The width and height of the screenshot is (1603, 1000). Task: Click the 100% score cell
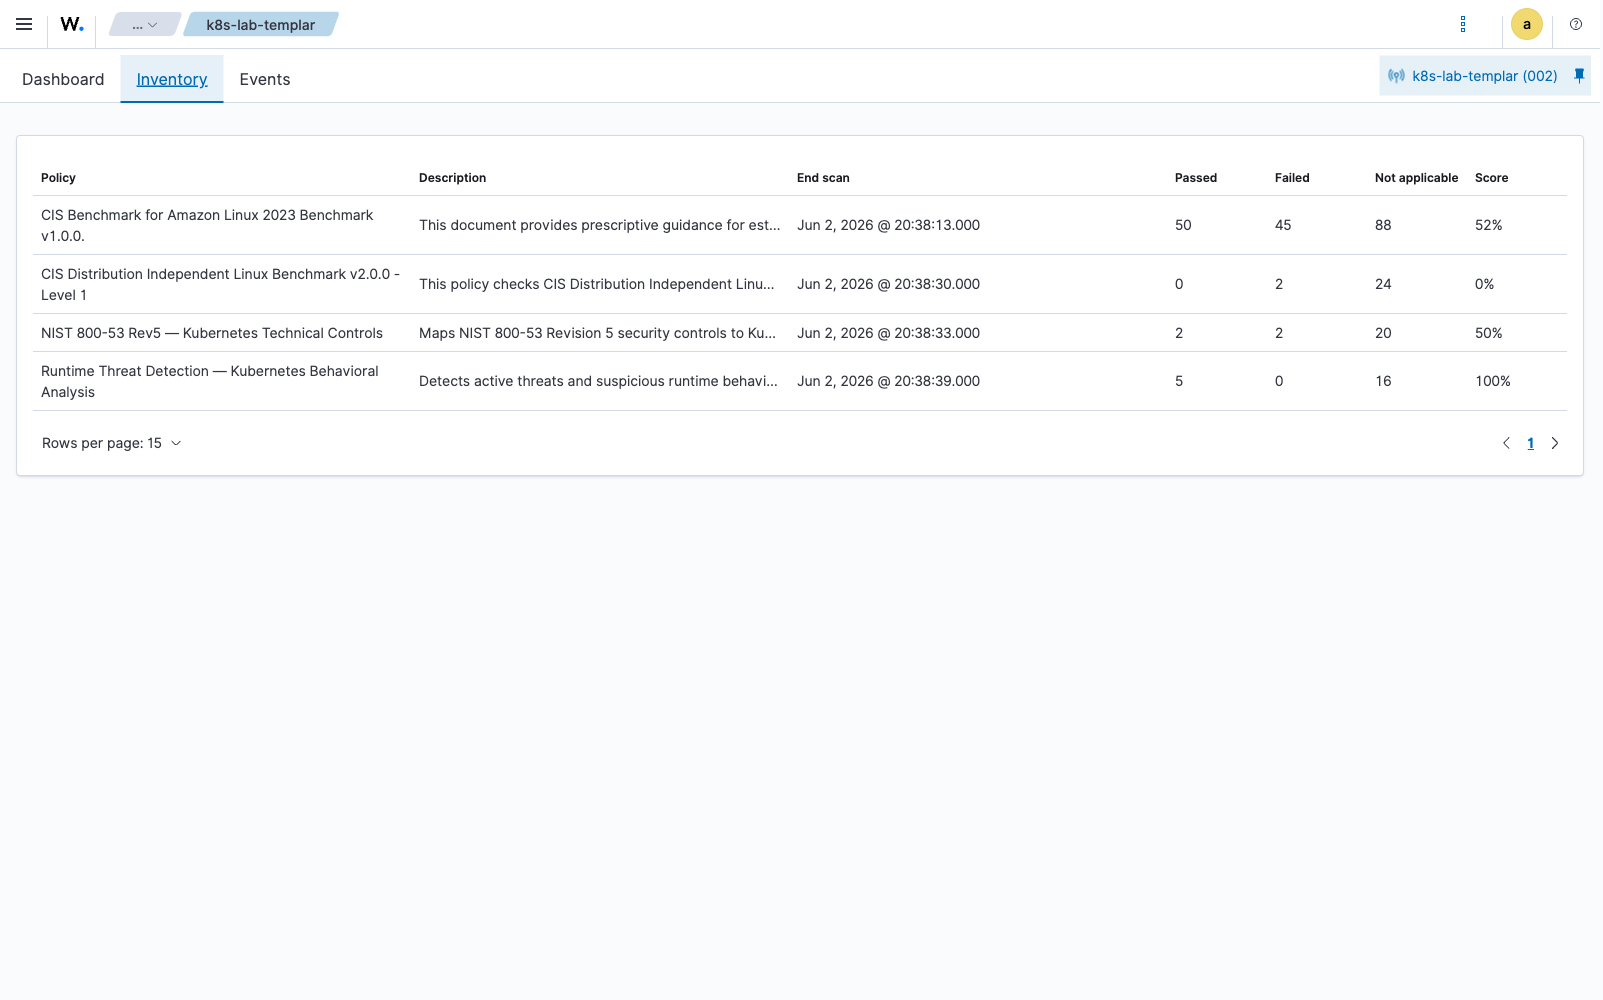point(1493,381)
